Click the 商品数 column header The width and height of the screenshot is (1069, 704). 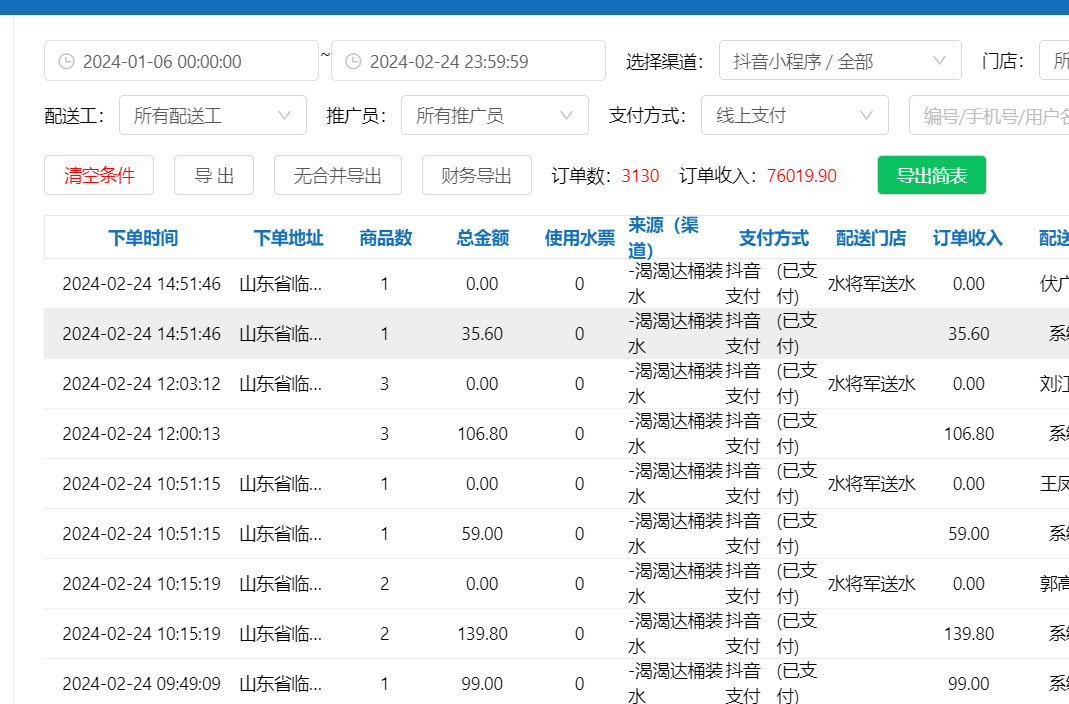[386, 238]
